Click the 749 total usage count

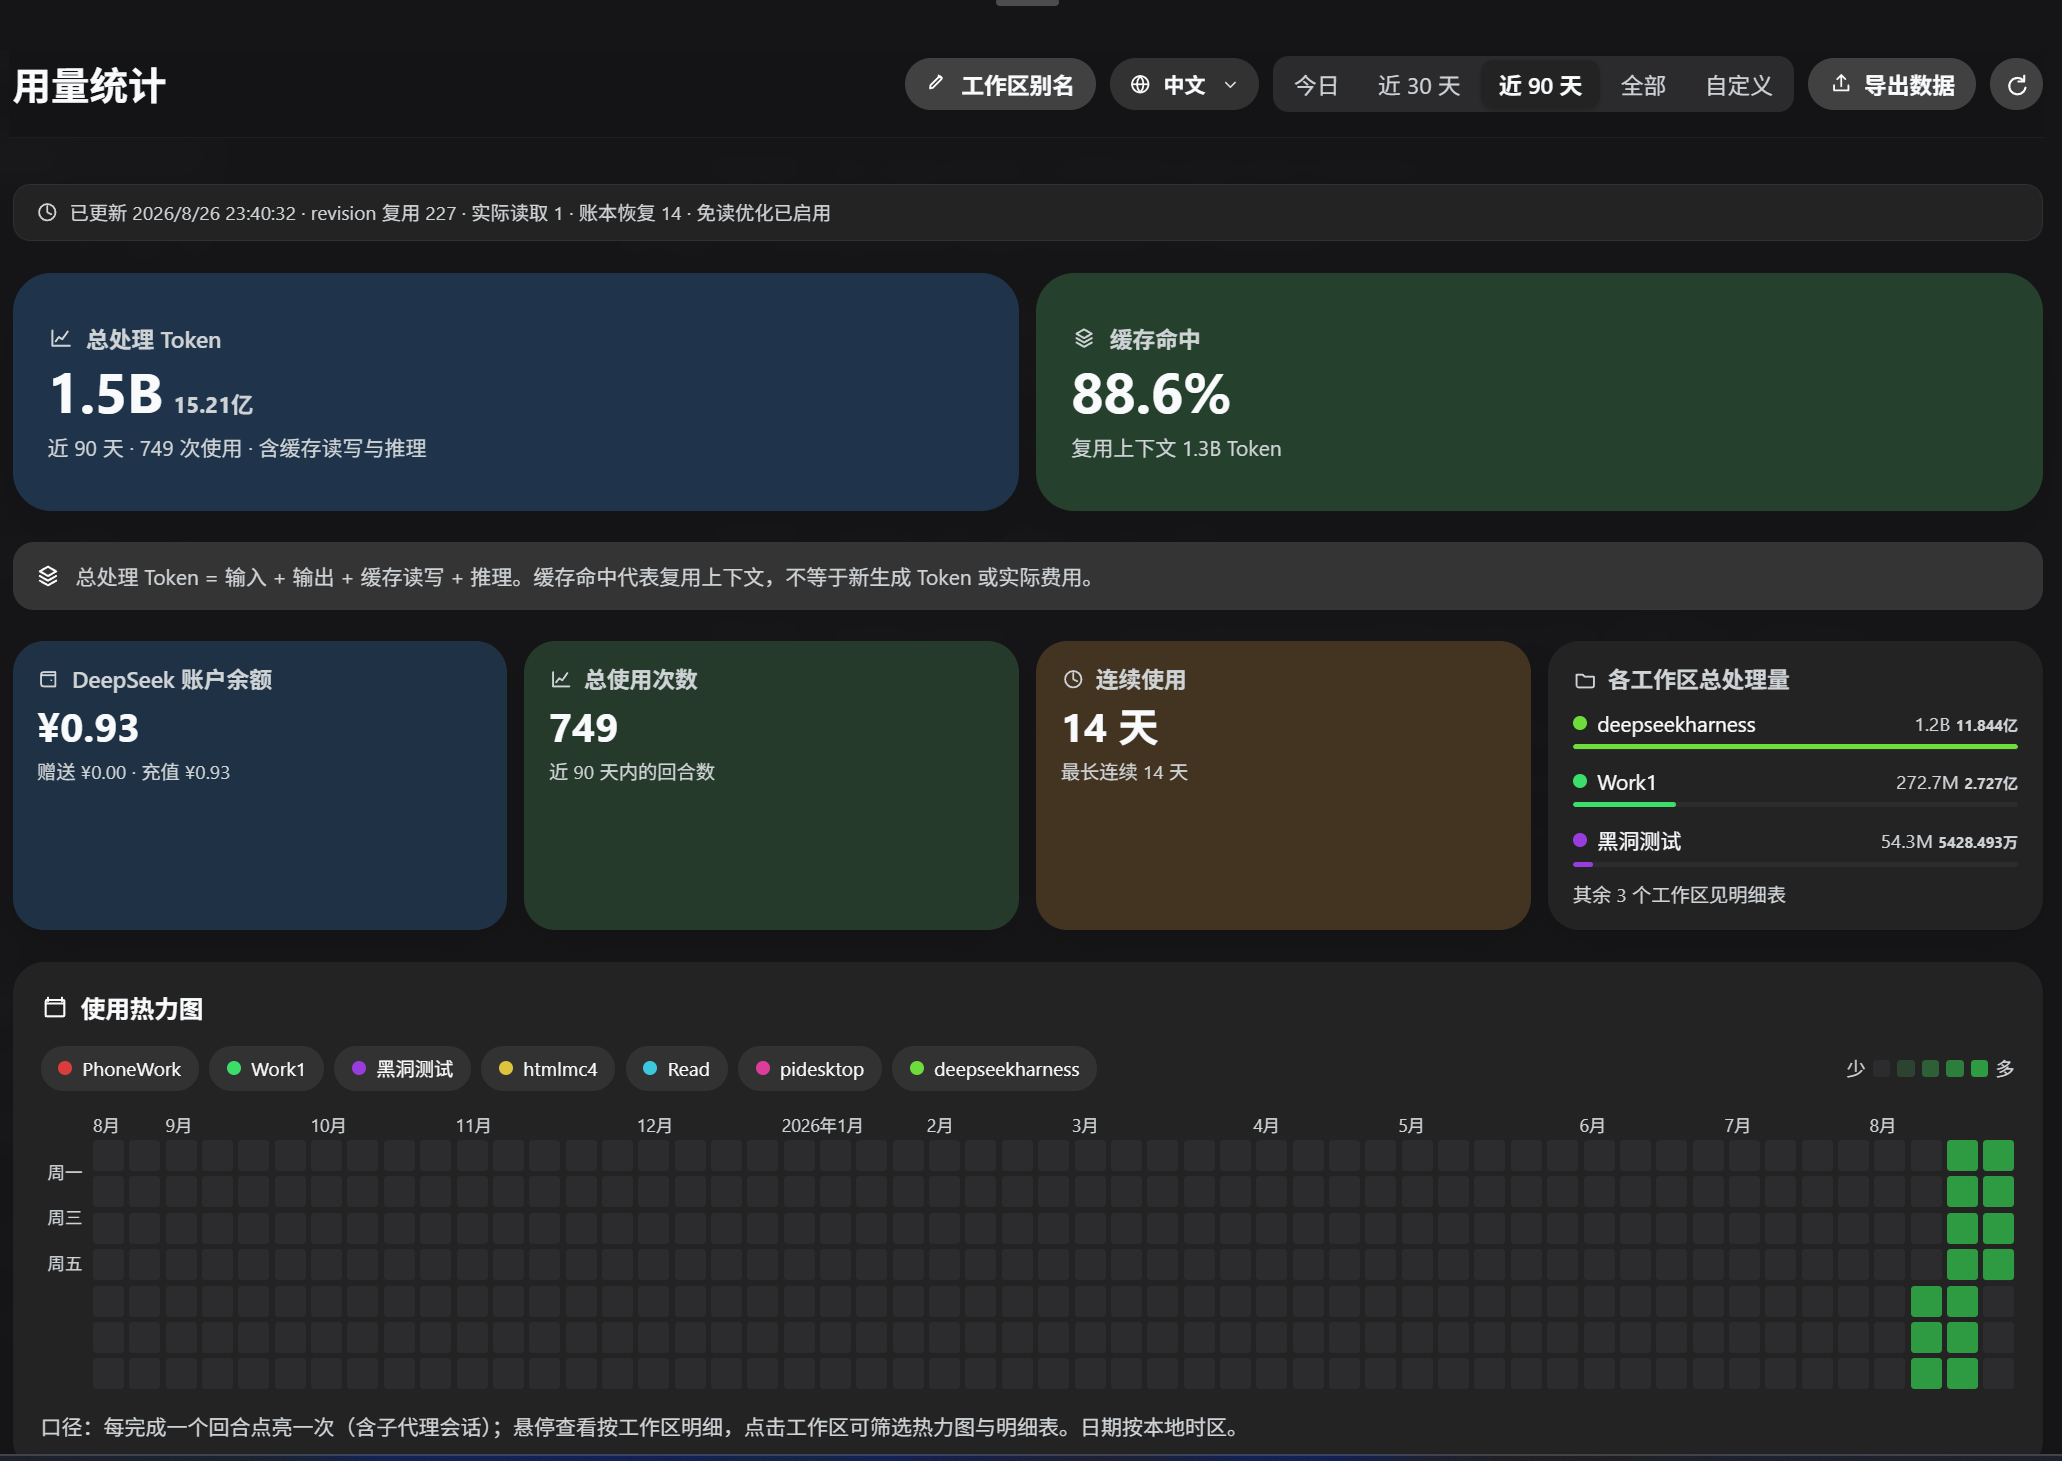(x=584, y=728)
